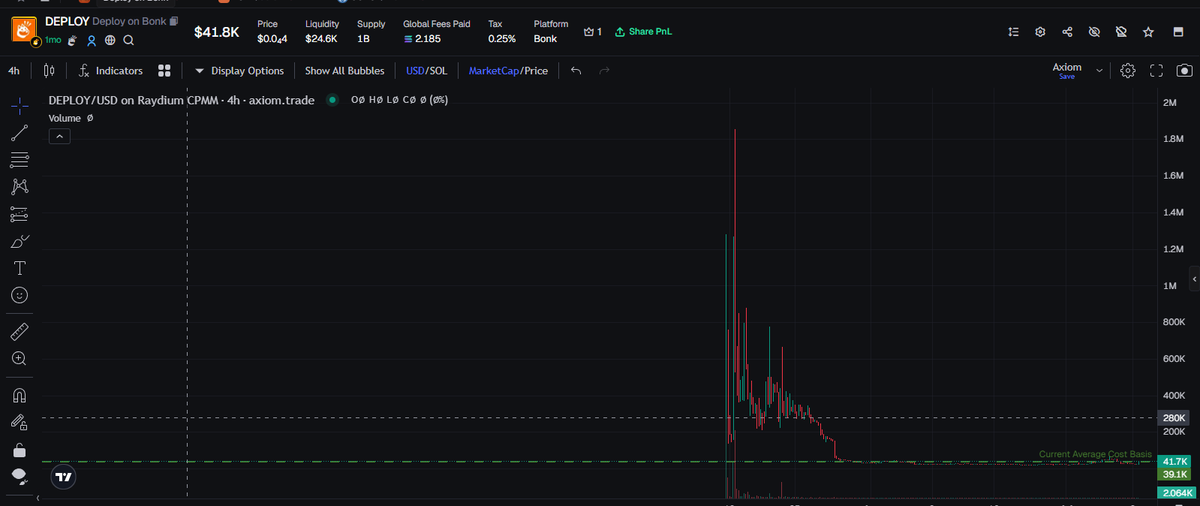Change the candlestick chart style
The image size is (1200, 506).
tap(49, 71)
